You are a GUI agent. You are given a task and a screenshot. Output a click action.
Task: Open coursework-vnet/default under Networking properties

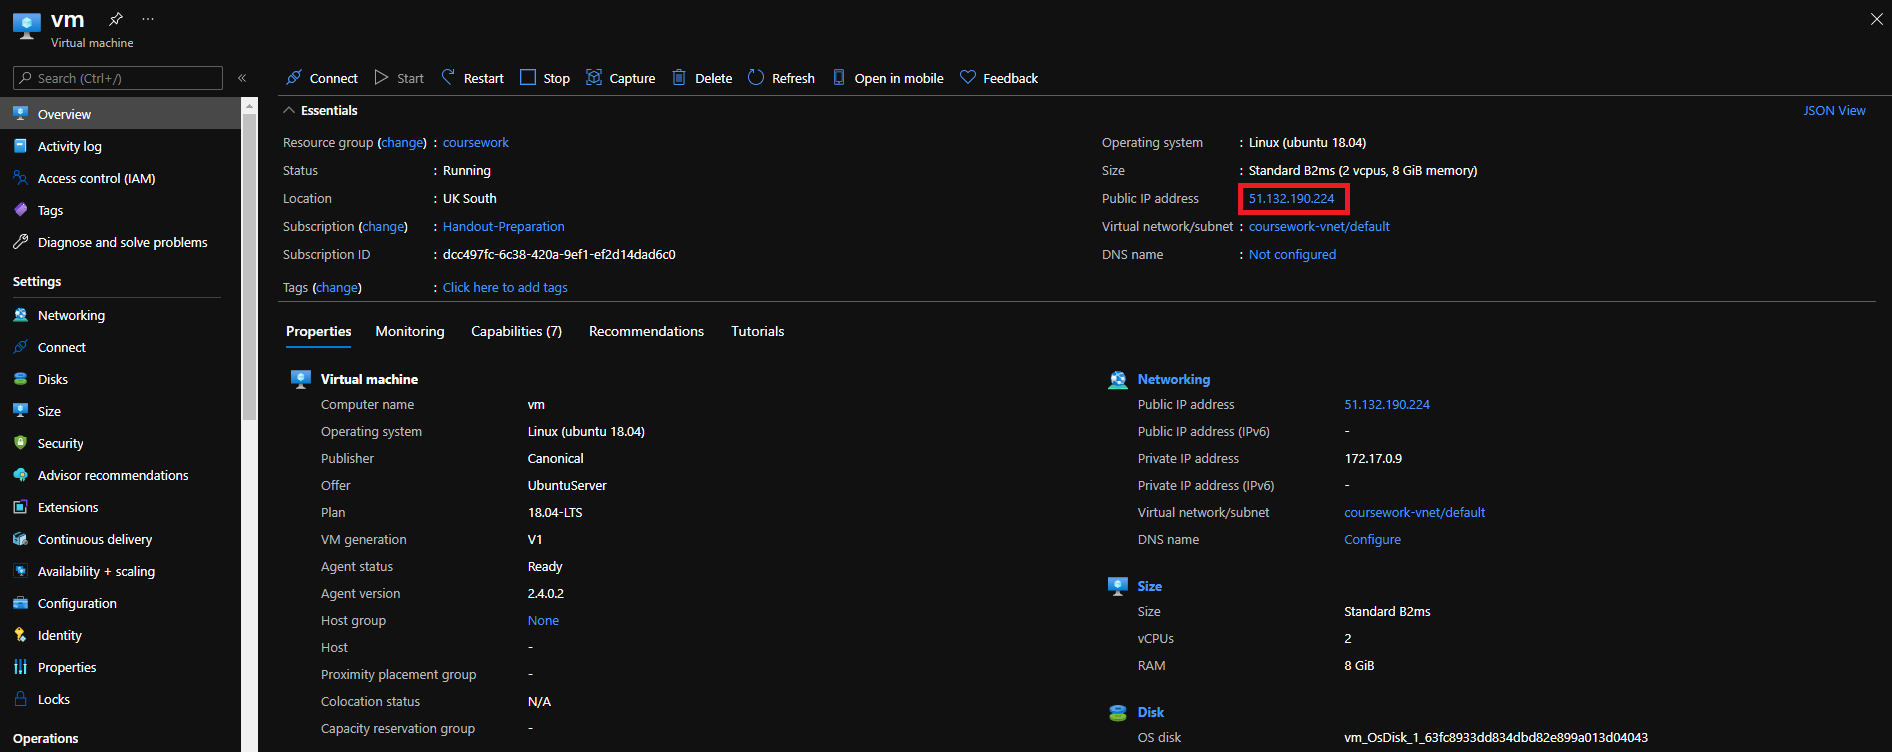pos(1414,513)
